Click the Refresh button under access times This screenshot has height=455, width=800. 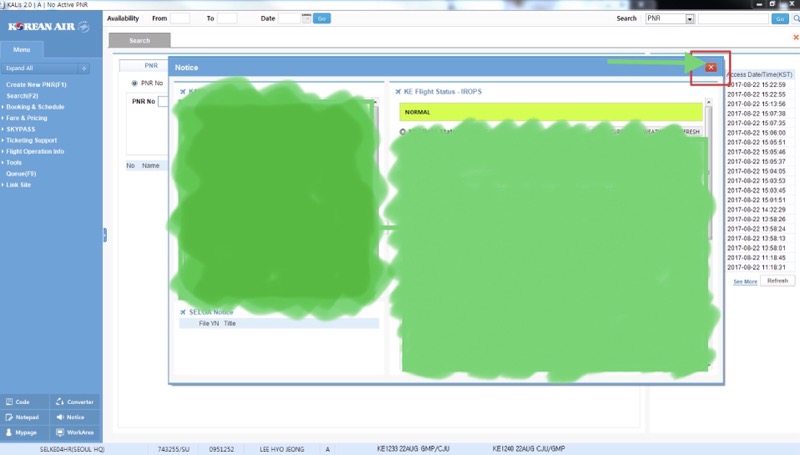pos(777,281)
